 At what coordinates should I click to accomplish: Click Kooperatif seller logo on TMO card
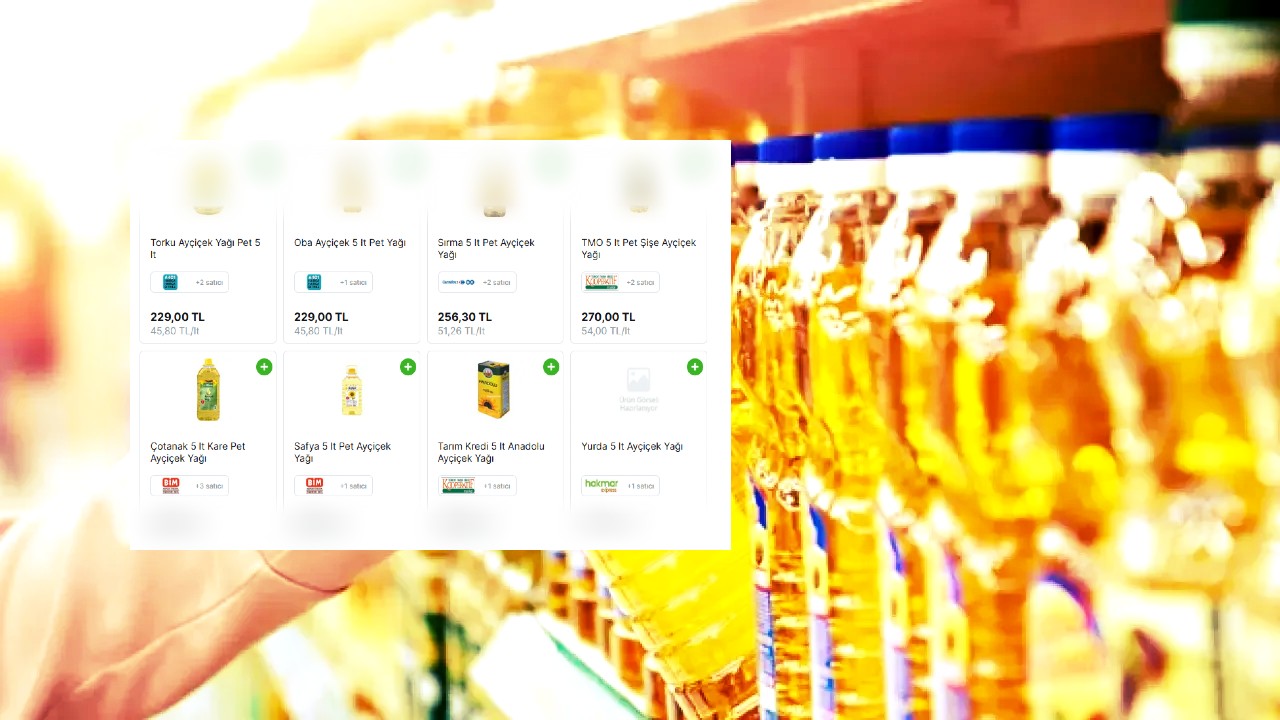[x=601, y=282]
